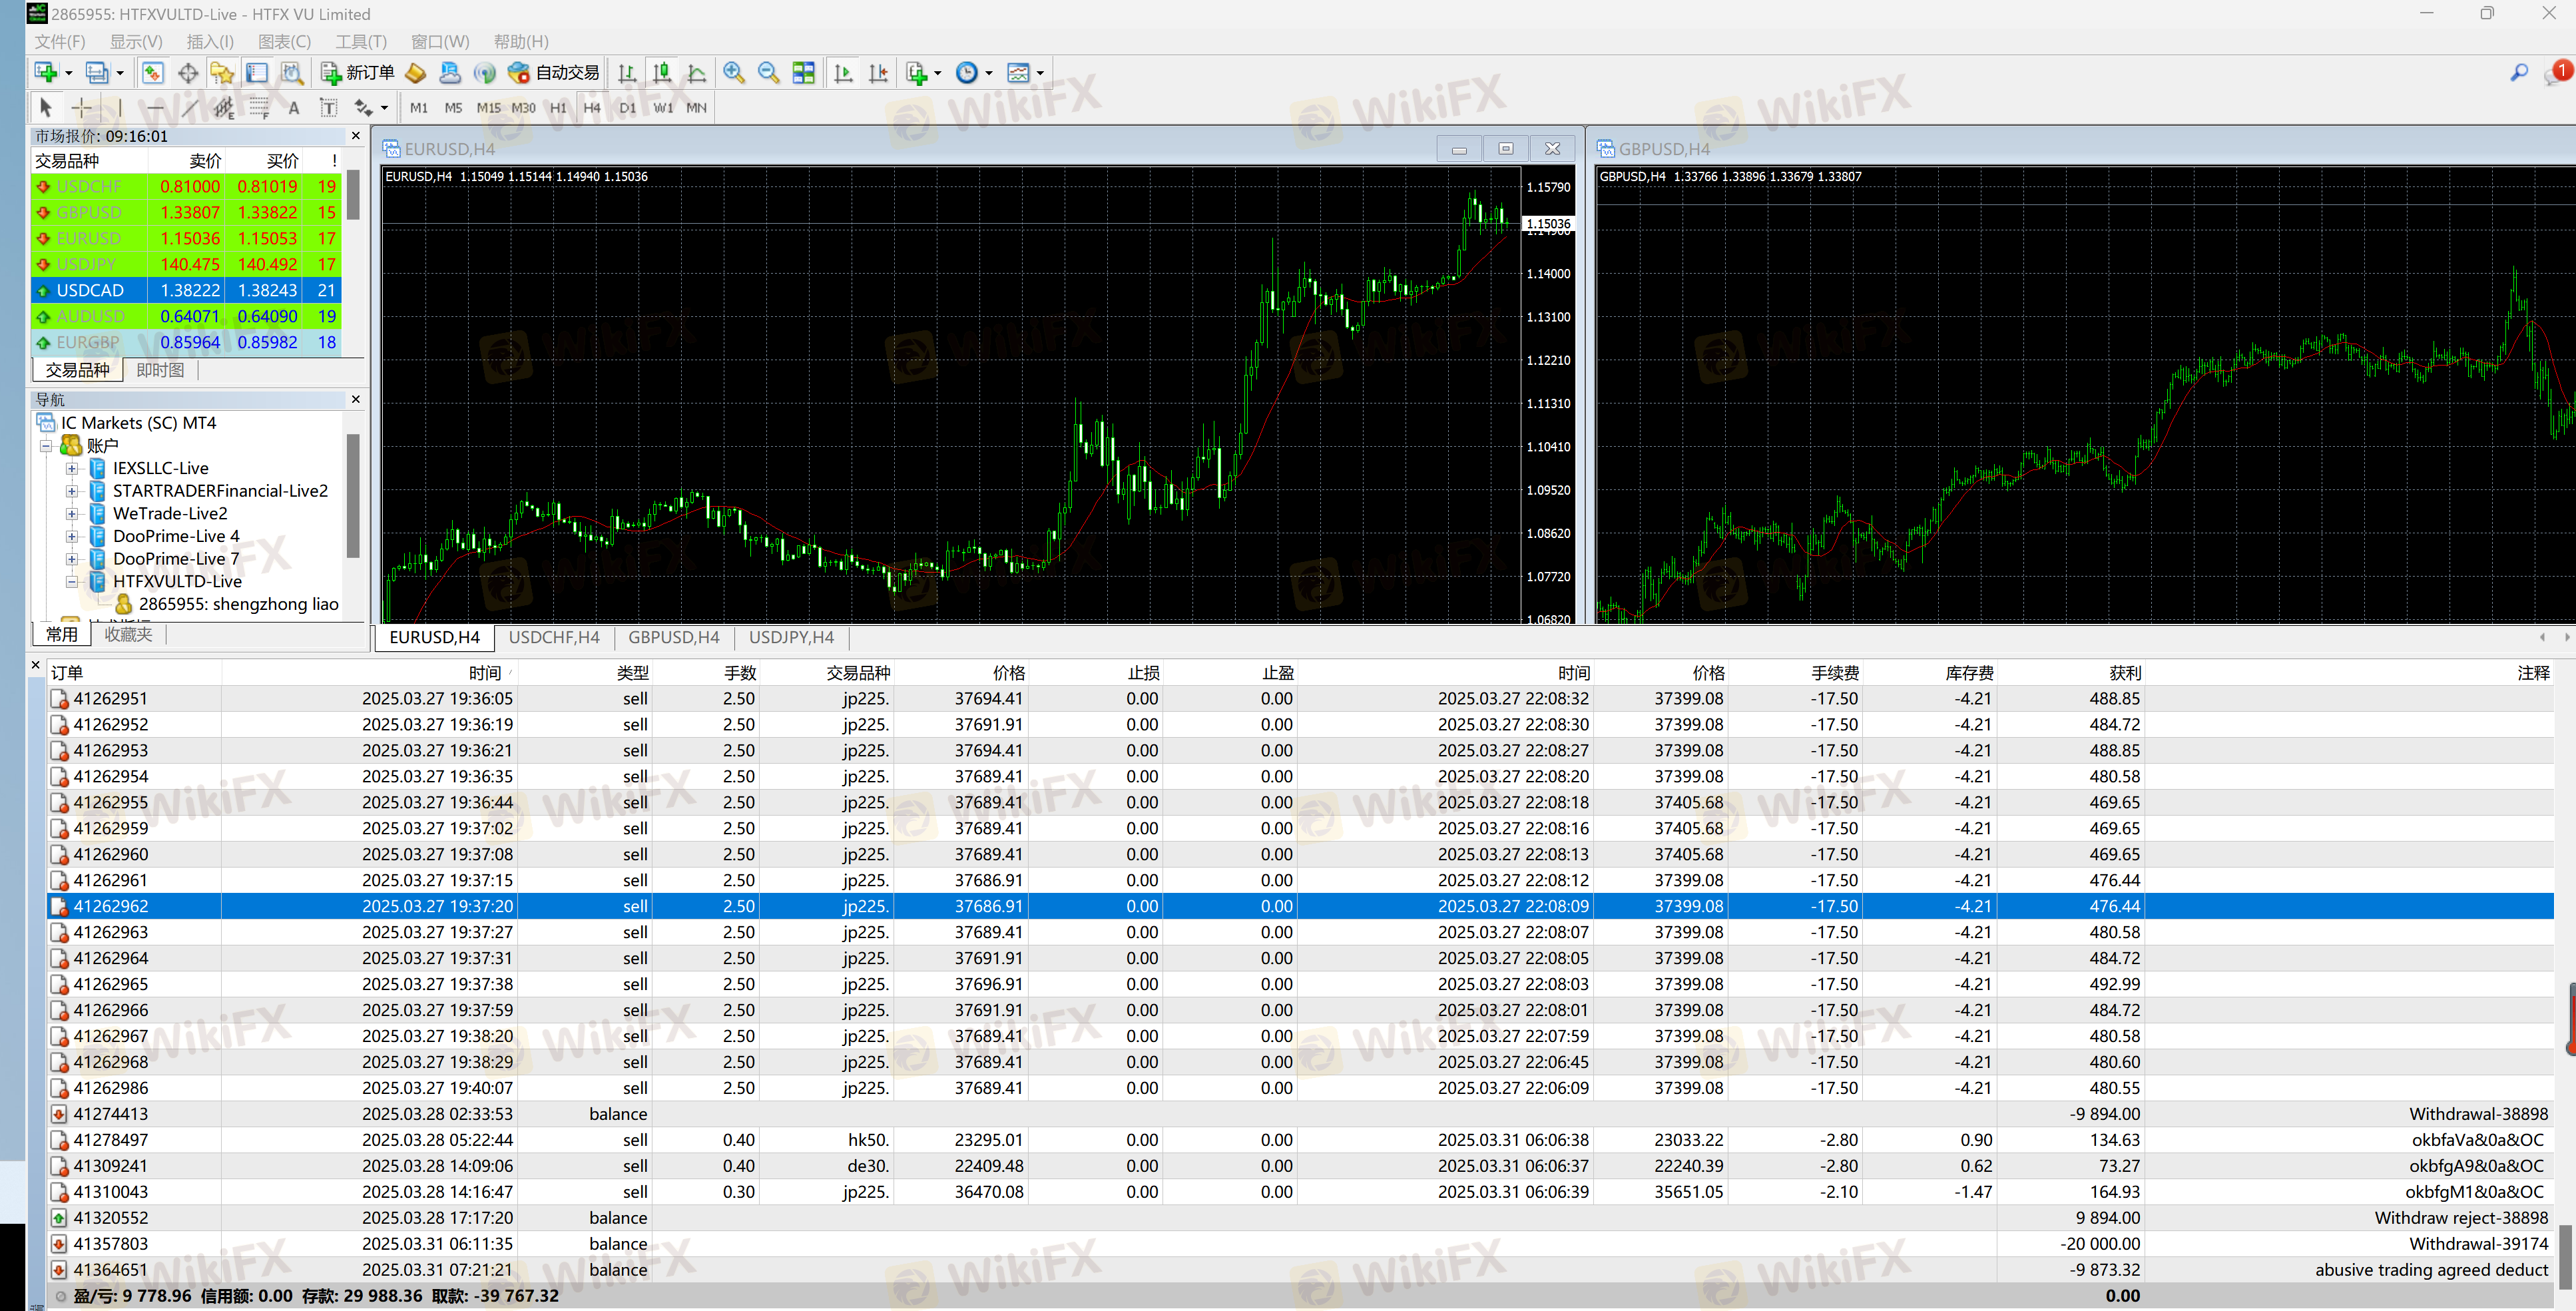The image size is (2576, 1311).
Task: Open the periodicity clock dropdown arrow
Action: [x=989, y=73]
